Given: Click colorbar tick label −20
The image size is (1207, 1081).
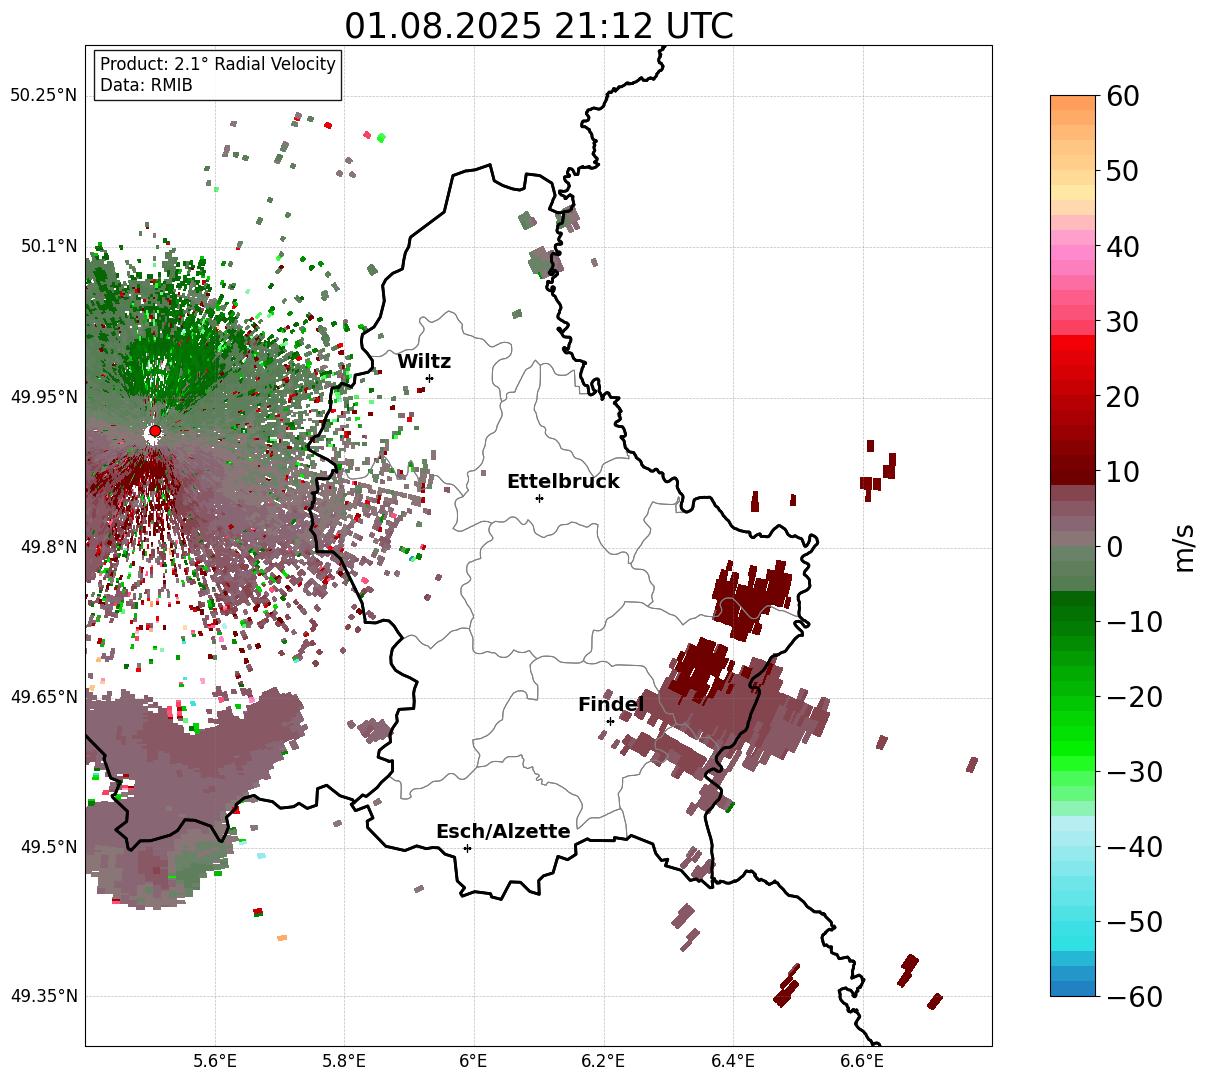Looking at the screenshot, I should point(1134,696).
